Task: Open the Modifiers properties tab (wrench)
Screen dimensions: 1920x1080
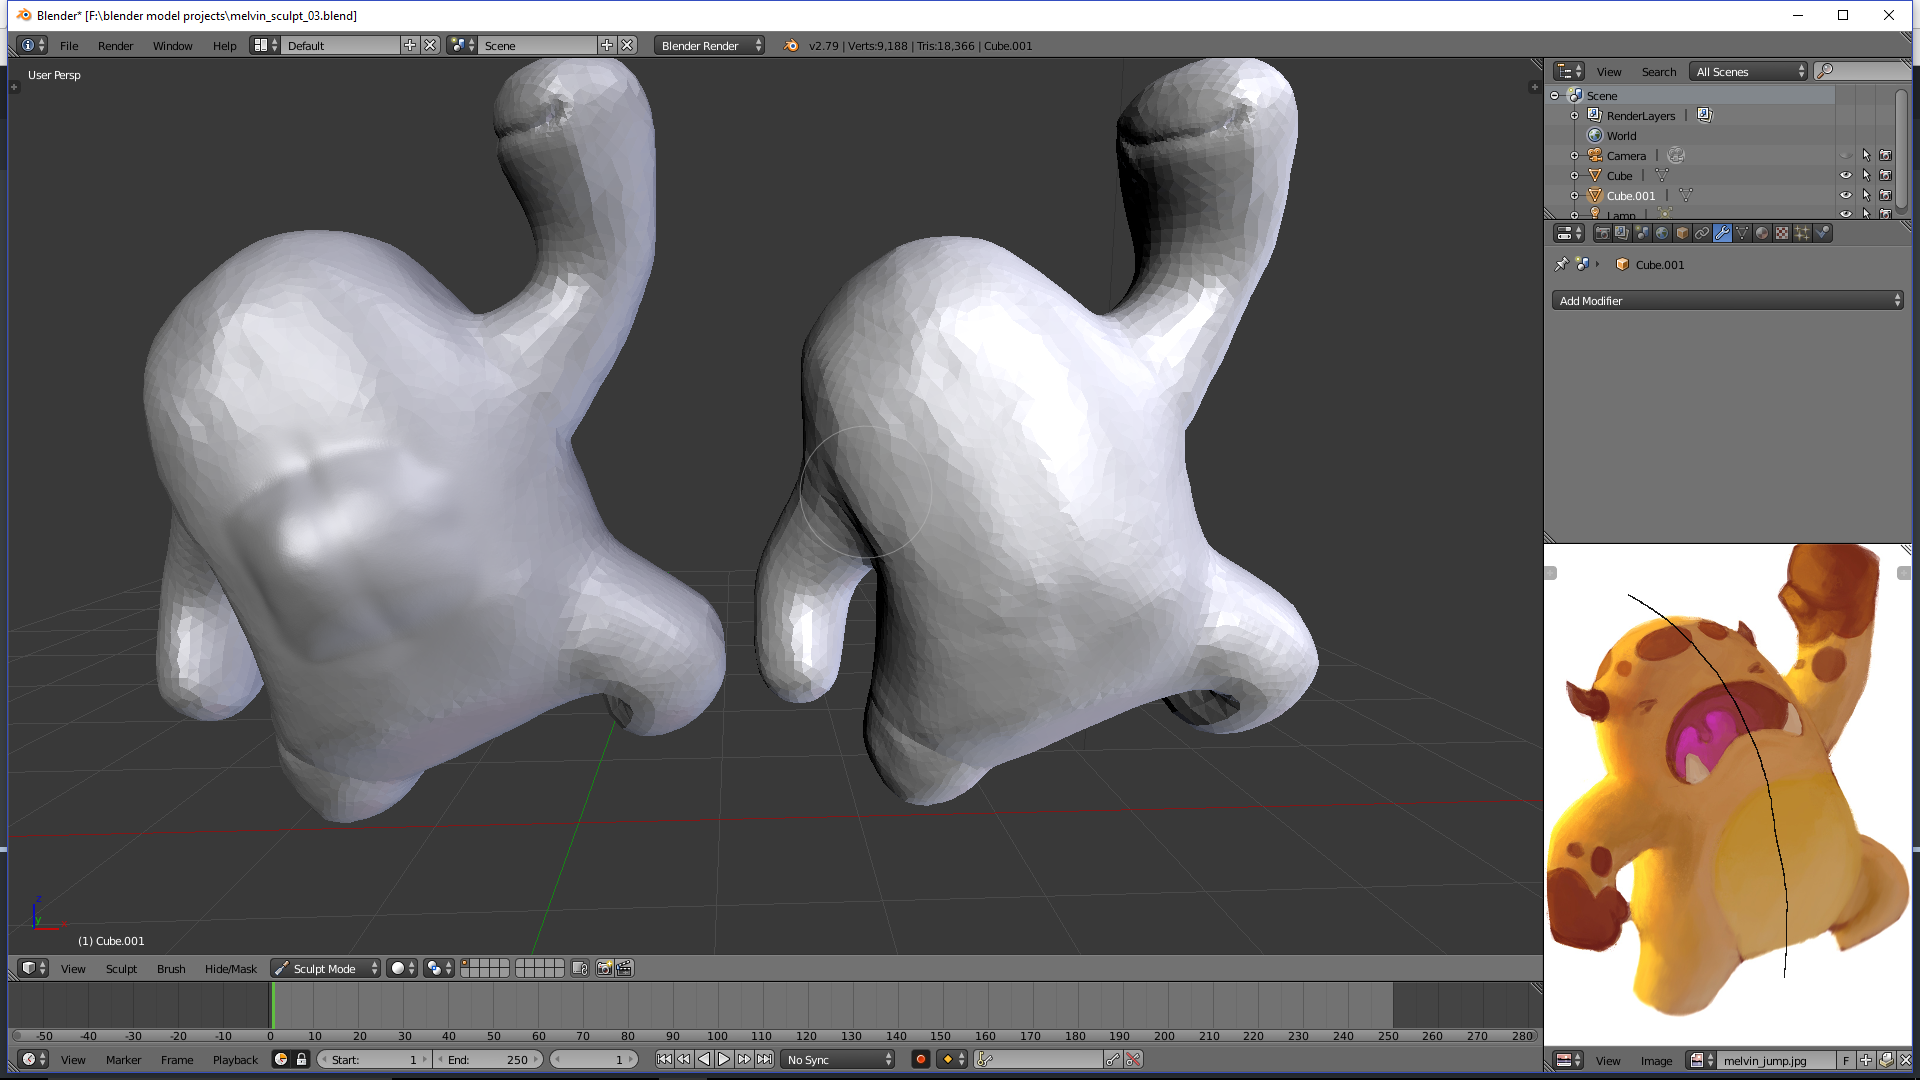Action: (1722, 233)
